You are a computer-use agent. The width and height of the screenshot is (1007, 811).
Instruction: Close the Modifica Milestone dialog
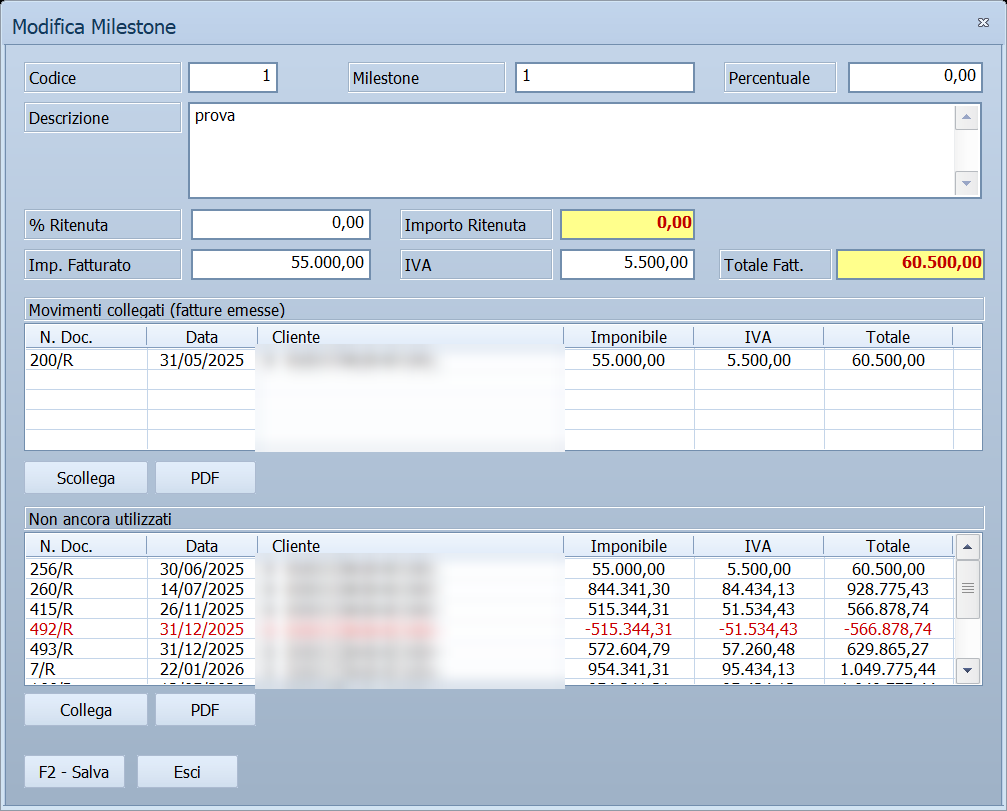coord(983,22)
